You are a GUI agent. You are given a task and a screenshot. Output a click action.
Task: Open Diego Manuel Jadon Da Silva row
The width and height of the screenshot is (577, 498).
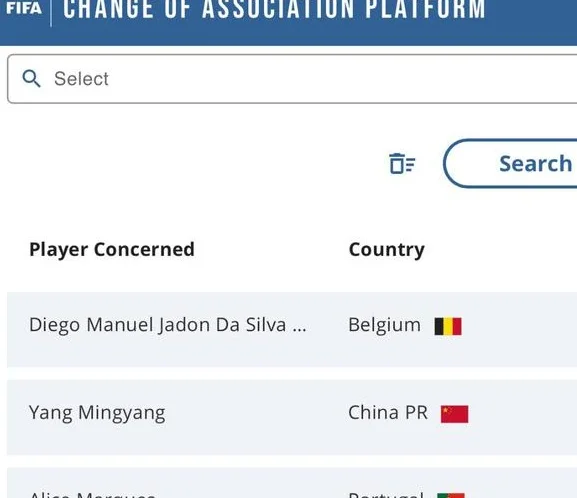[292, 329]
